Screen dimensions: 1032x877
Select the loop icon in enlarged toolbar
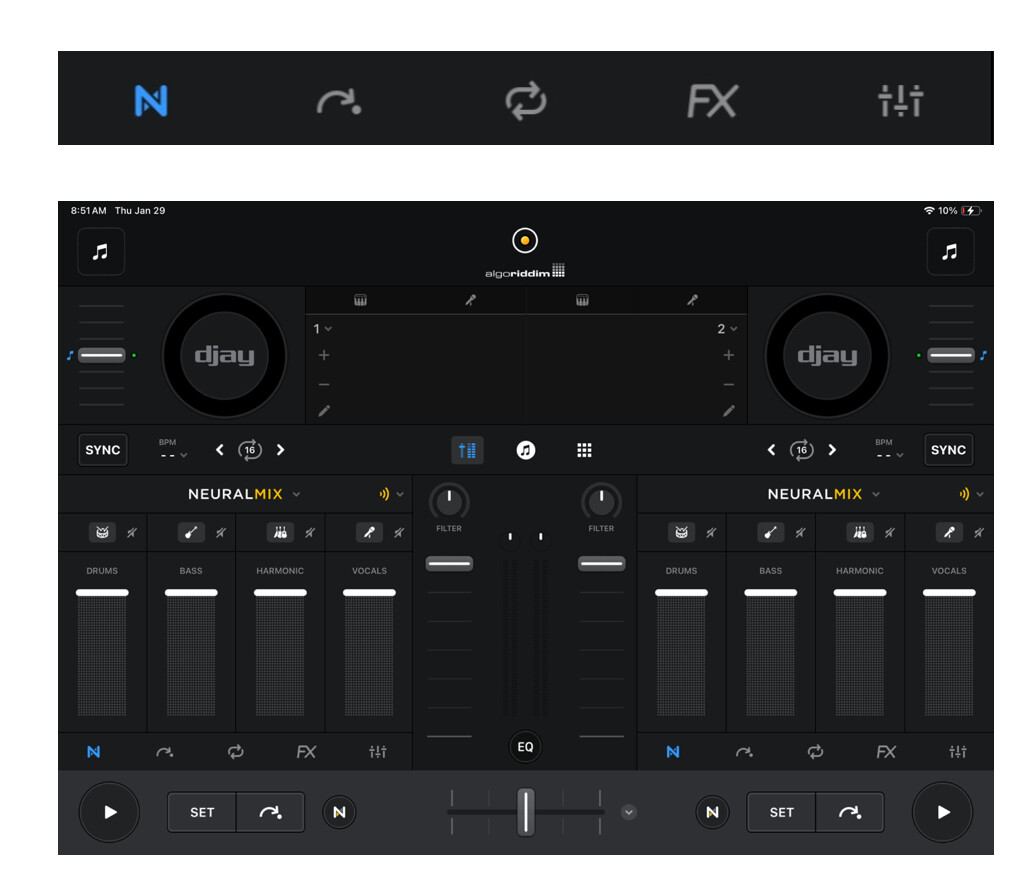click(x=526, y=101)
